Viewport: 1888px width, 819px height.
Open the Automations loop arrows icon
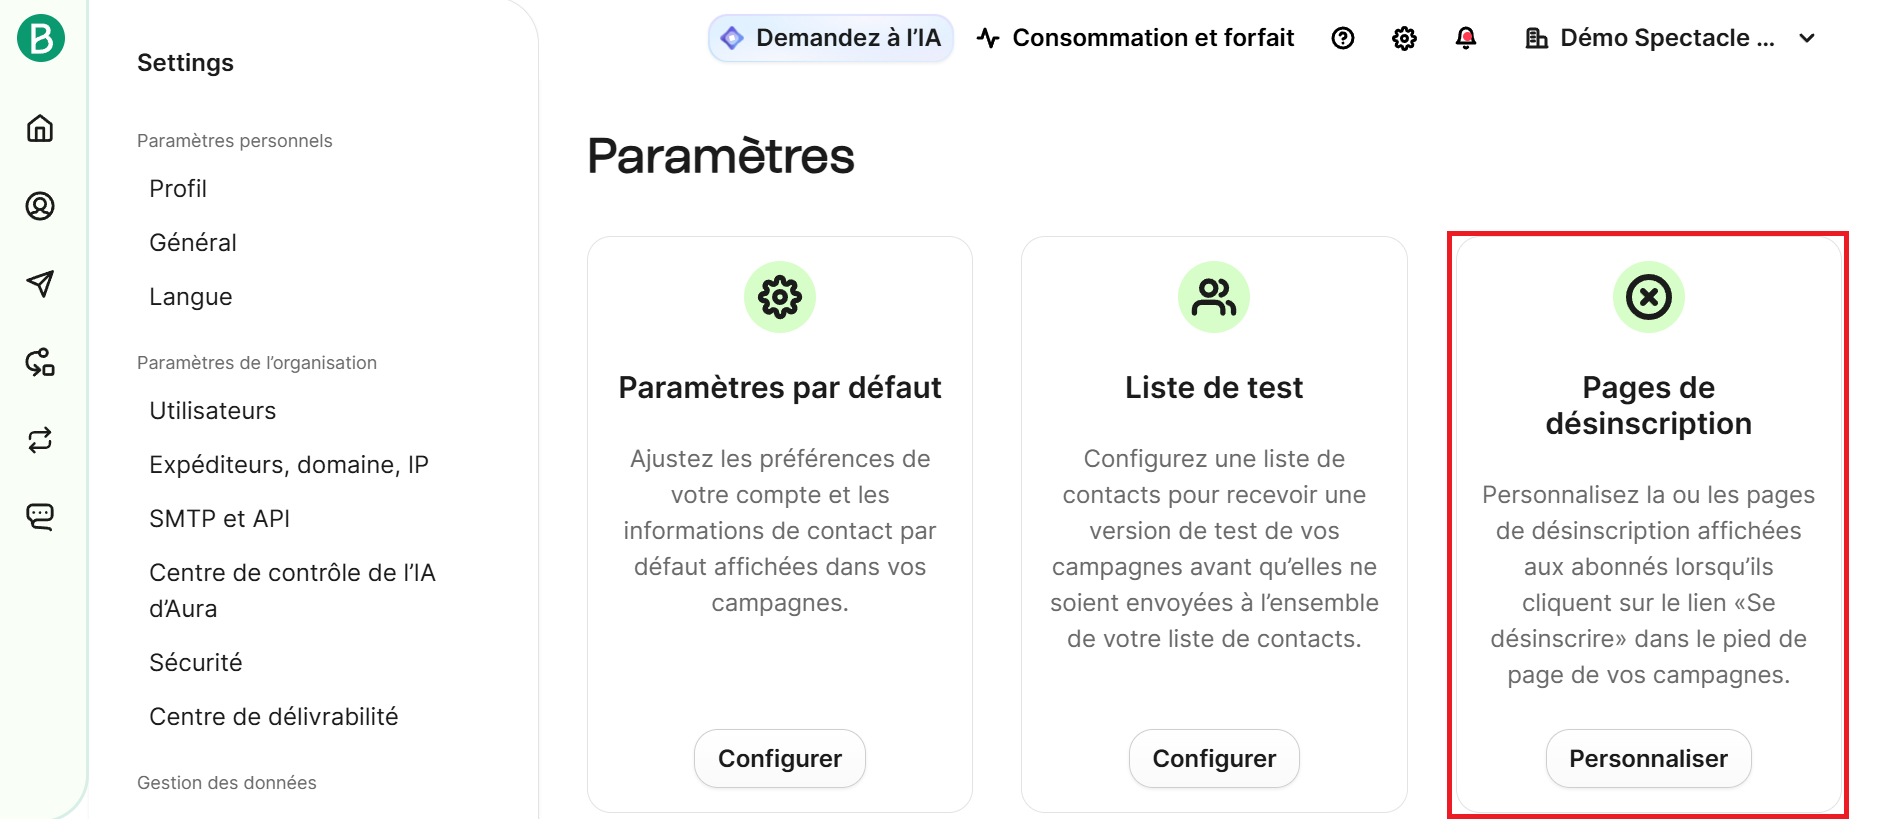pyautogui.click(x=40, y=440)
